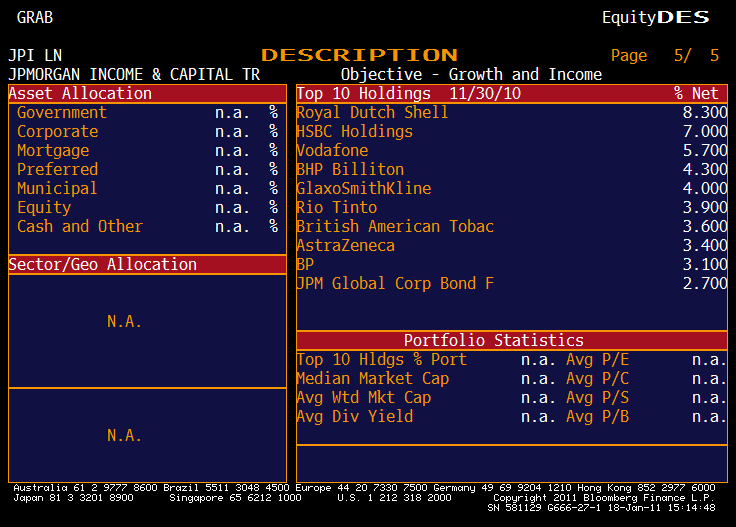736x527 pixels.
Task: Click the GRAB label at top left
Action: (x=35, y=17)
